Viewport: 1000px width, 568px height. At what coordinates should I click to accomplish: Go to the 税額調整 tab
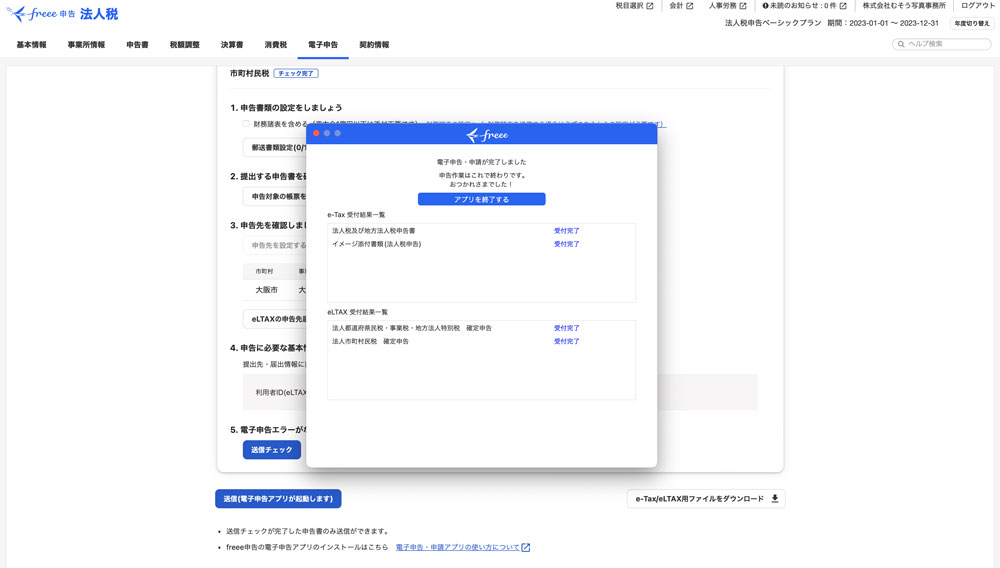[x=184, y=45]
